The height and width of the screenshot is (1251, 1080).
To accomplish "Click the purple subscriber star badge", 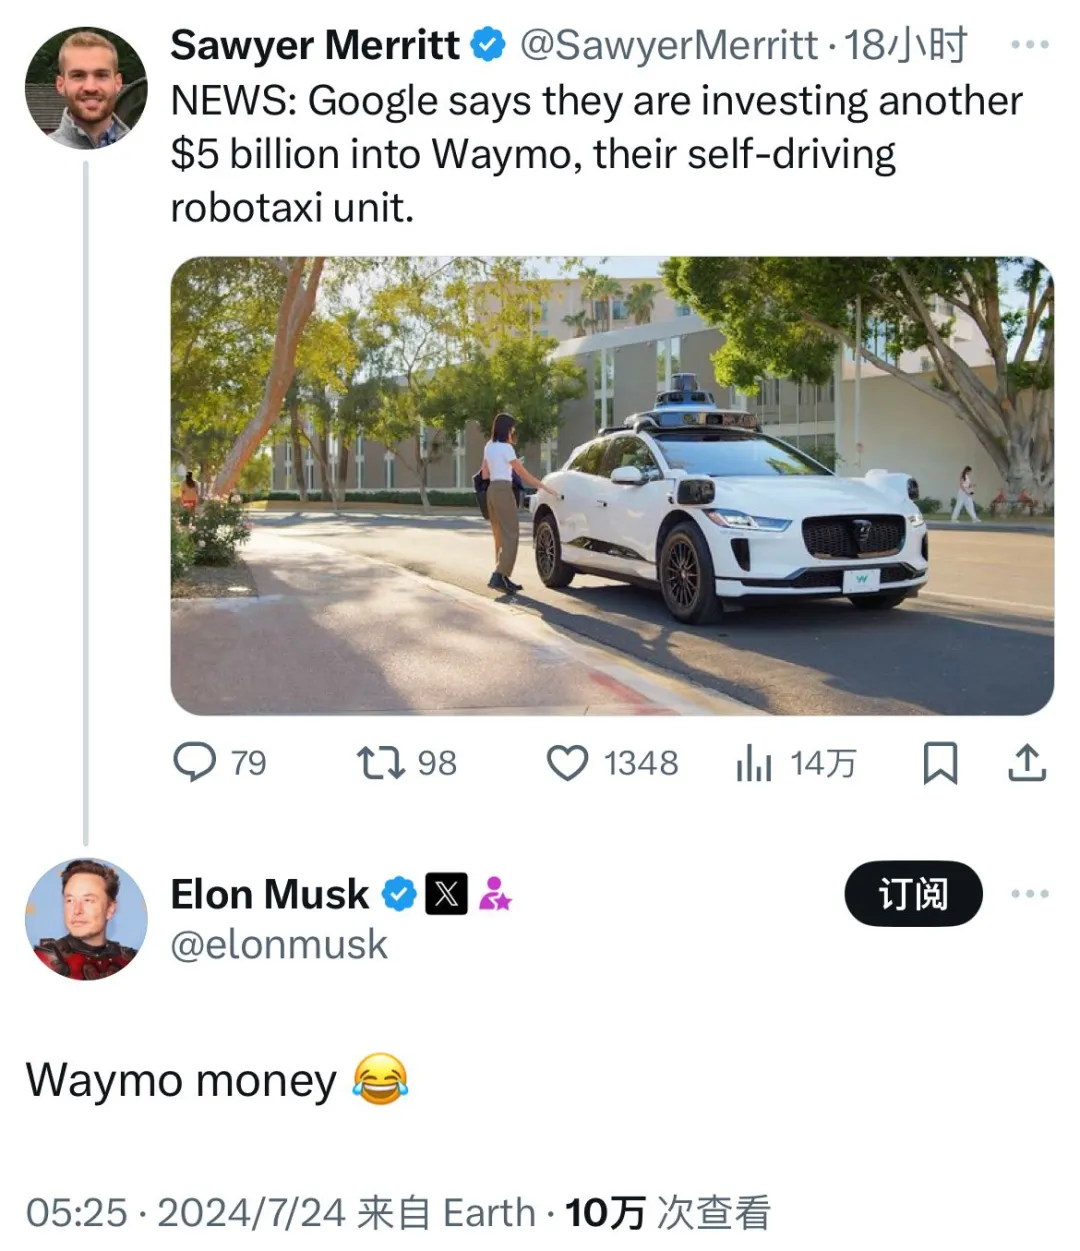I will click(494, 894).
